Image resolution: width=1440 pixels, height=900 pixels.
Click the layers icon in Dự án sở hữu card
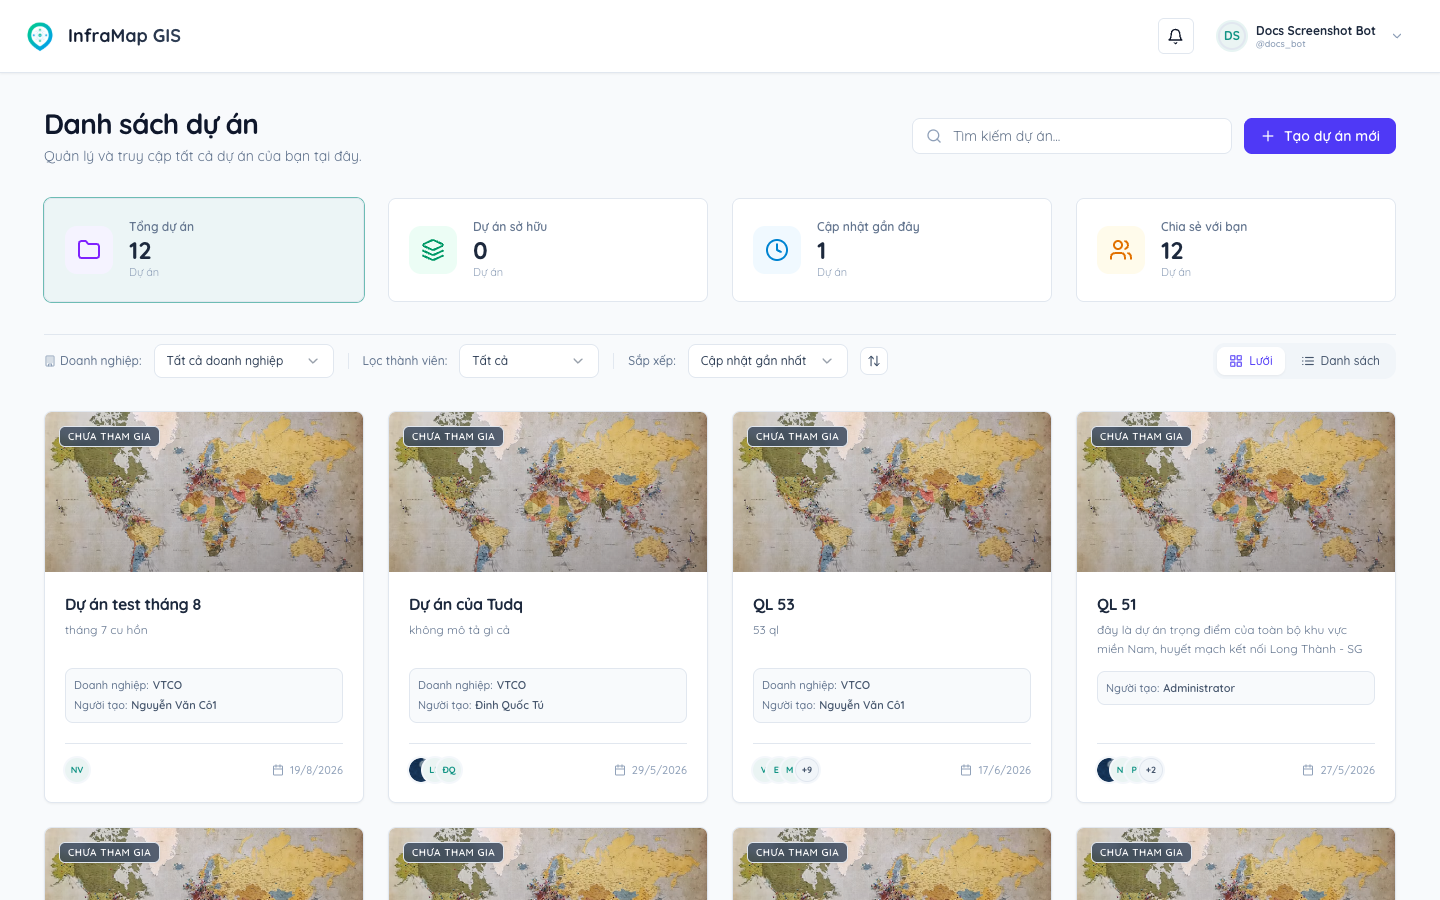coord(433,250)
